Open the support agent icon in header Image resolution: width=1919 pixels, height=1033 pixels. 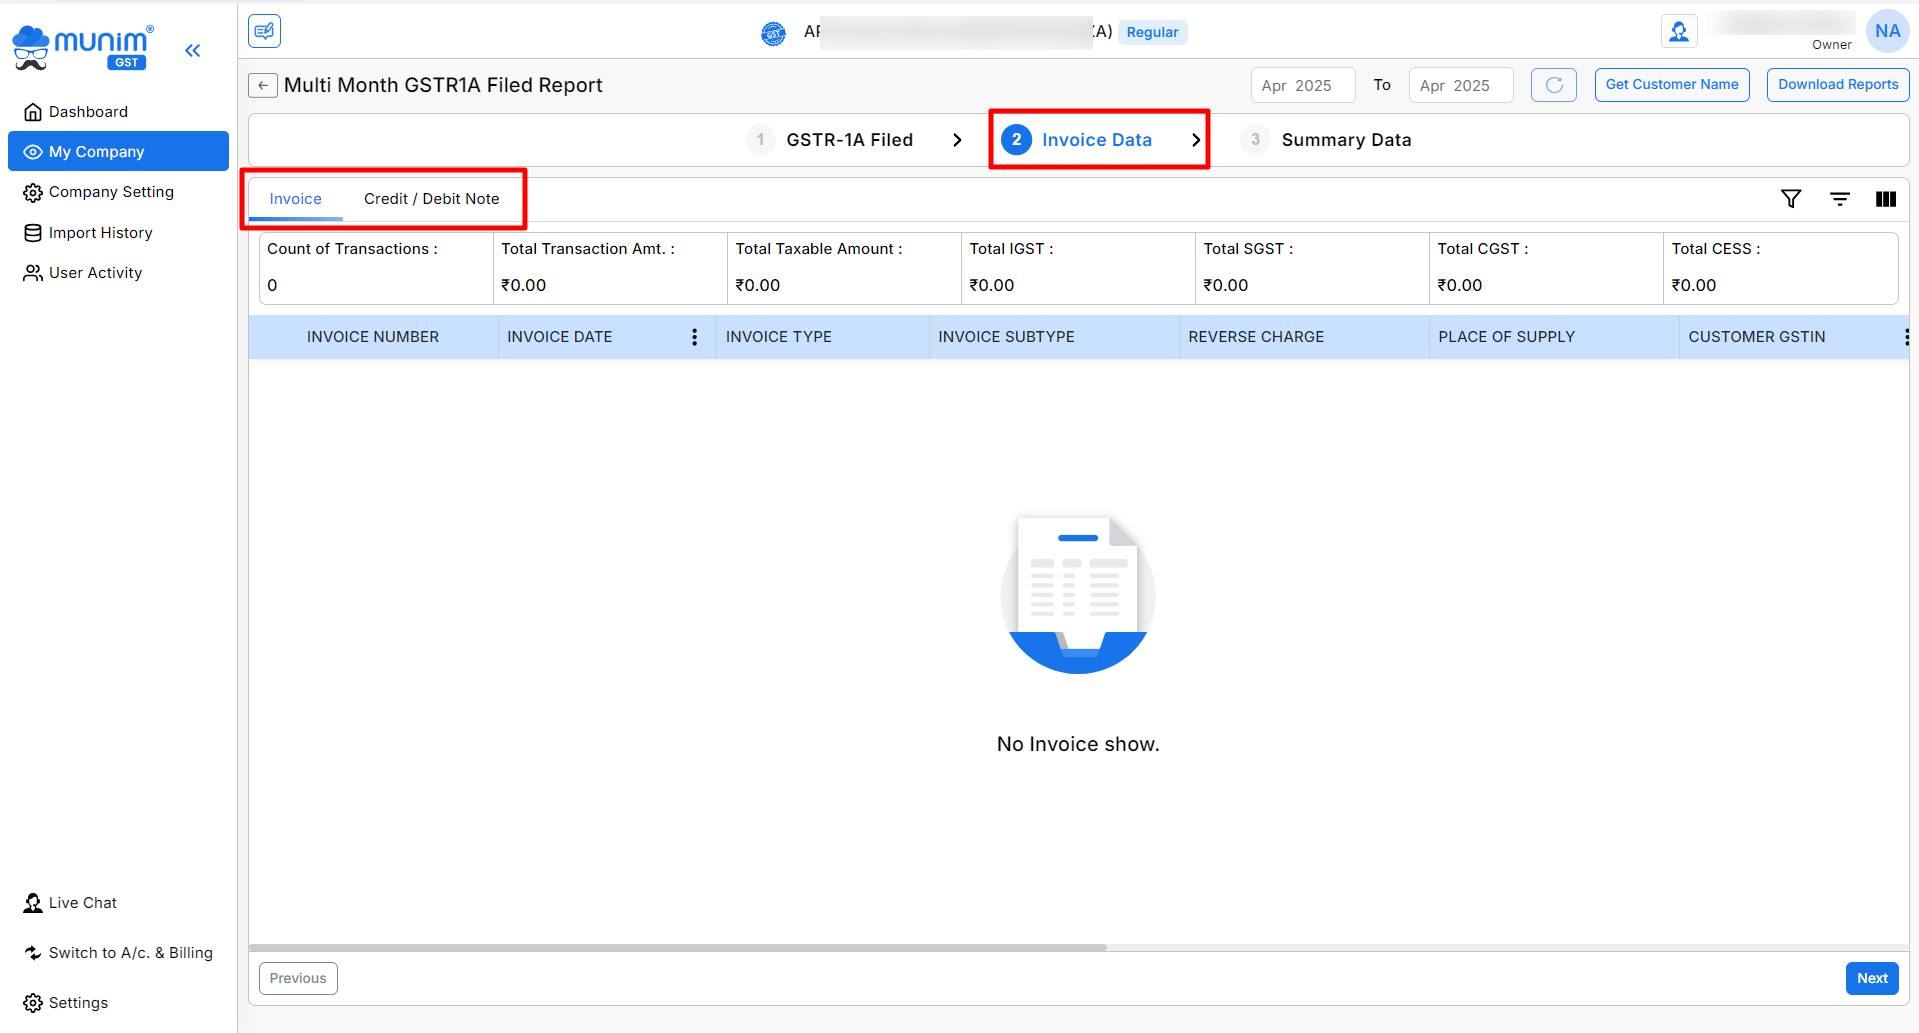1678,32
